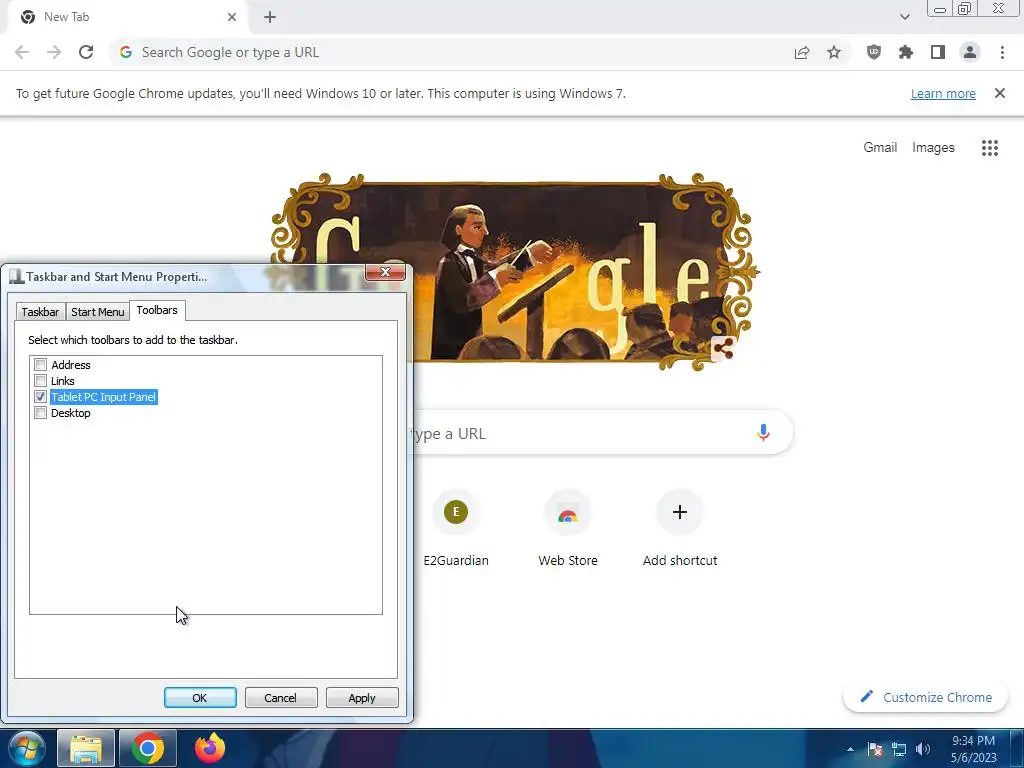Click the Google search box on page

[601, 432]
